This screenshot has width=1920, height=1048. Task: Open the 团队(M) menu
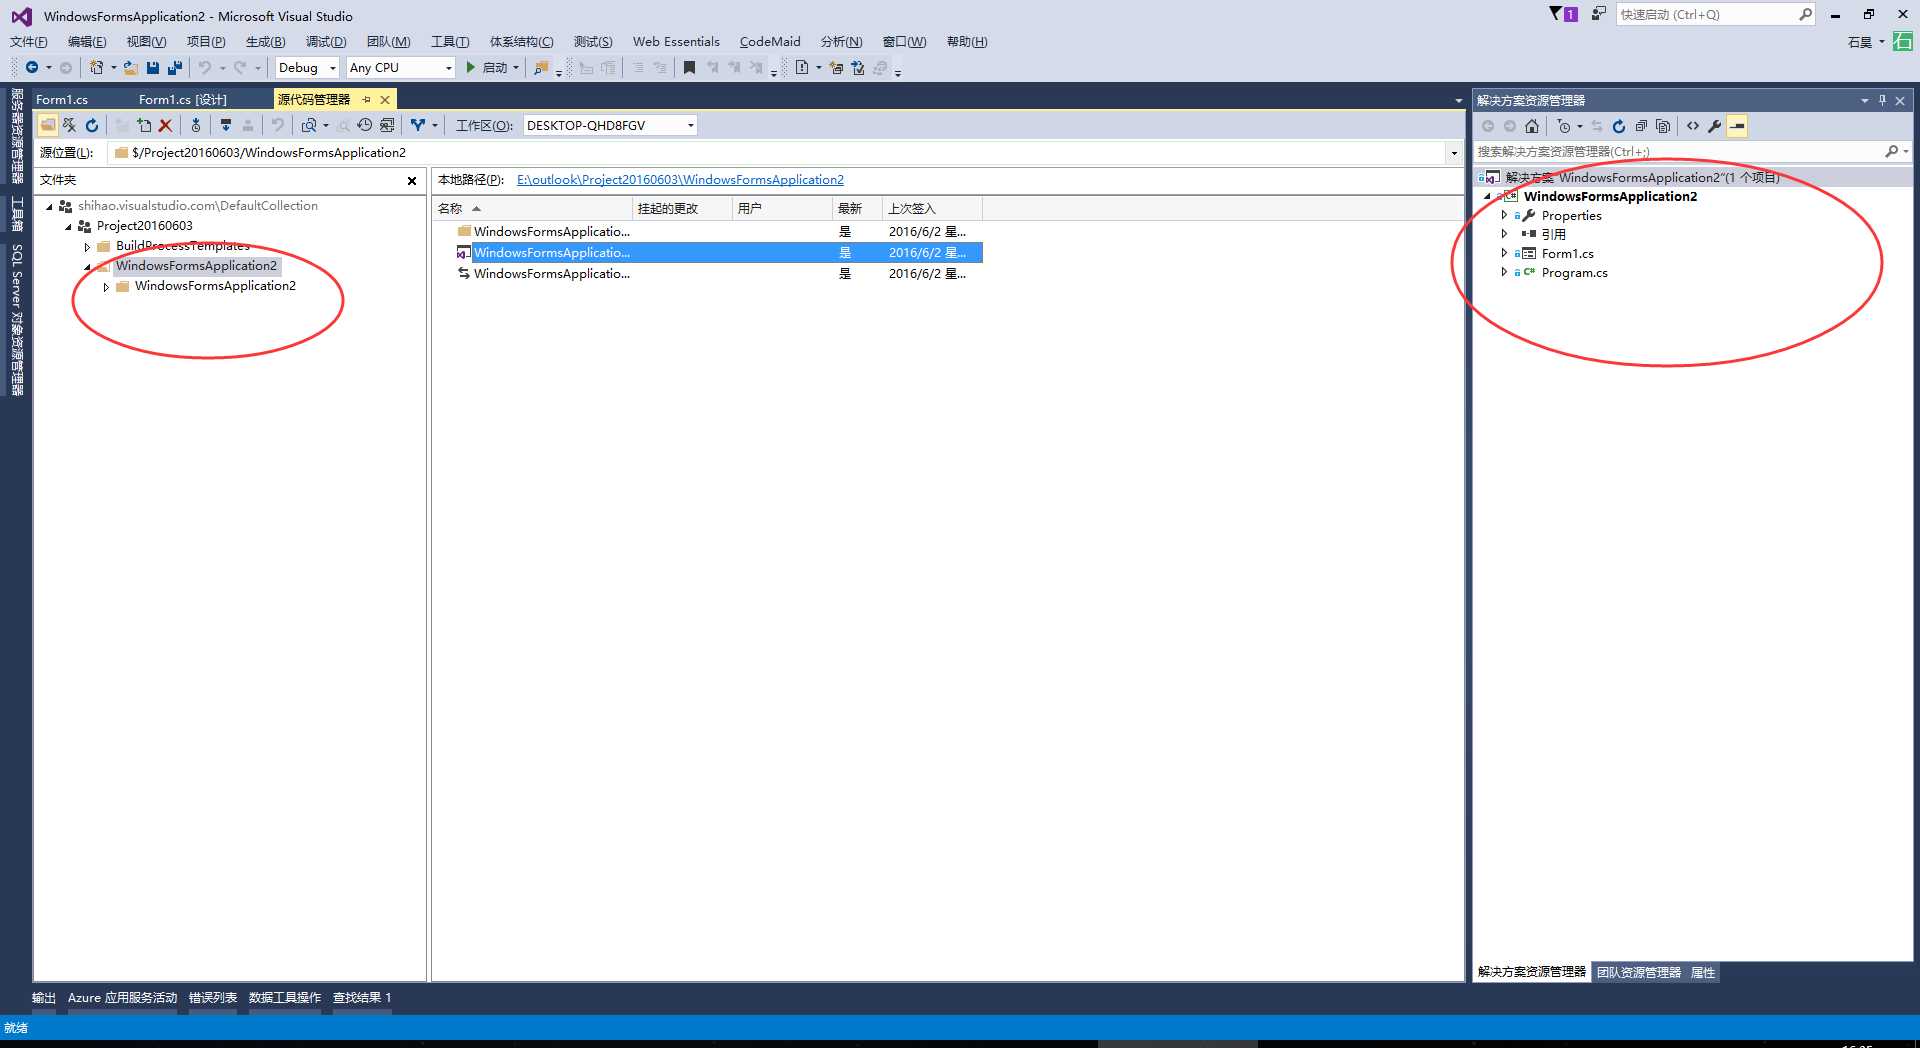(388, 41)
